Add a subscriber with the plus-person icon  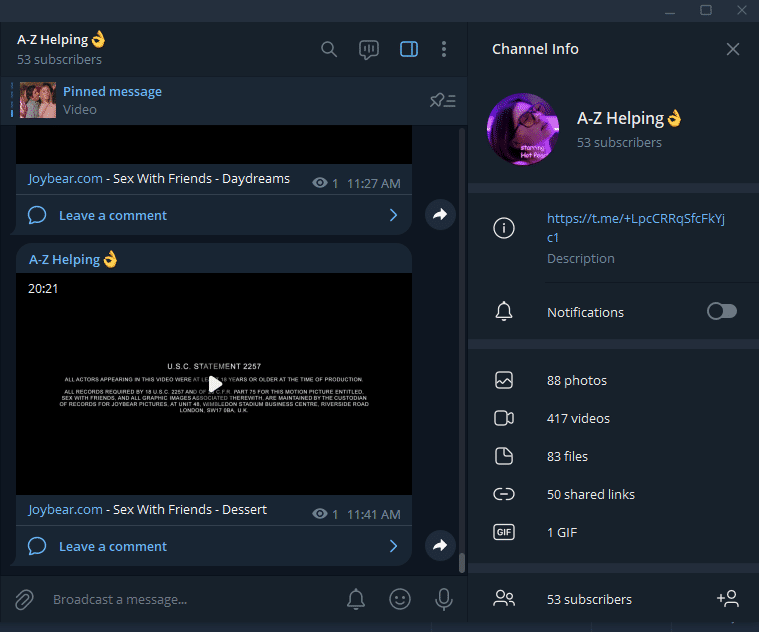[x=728, y=599]
